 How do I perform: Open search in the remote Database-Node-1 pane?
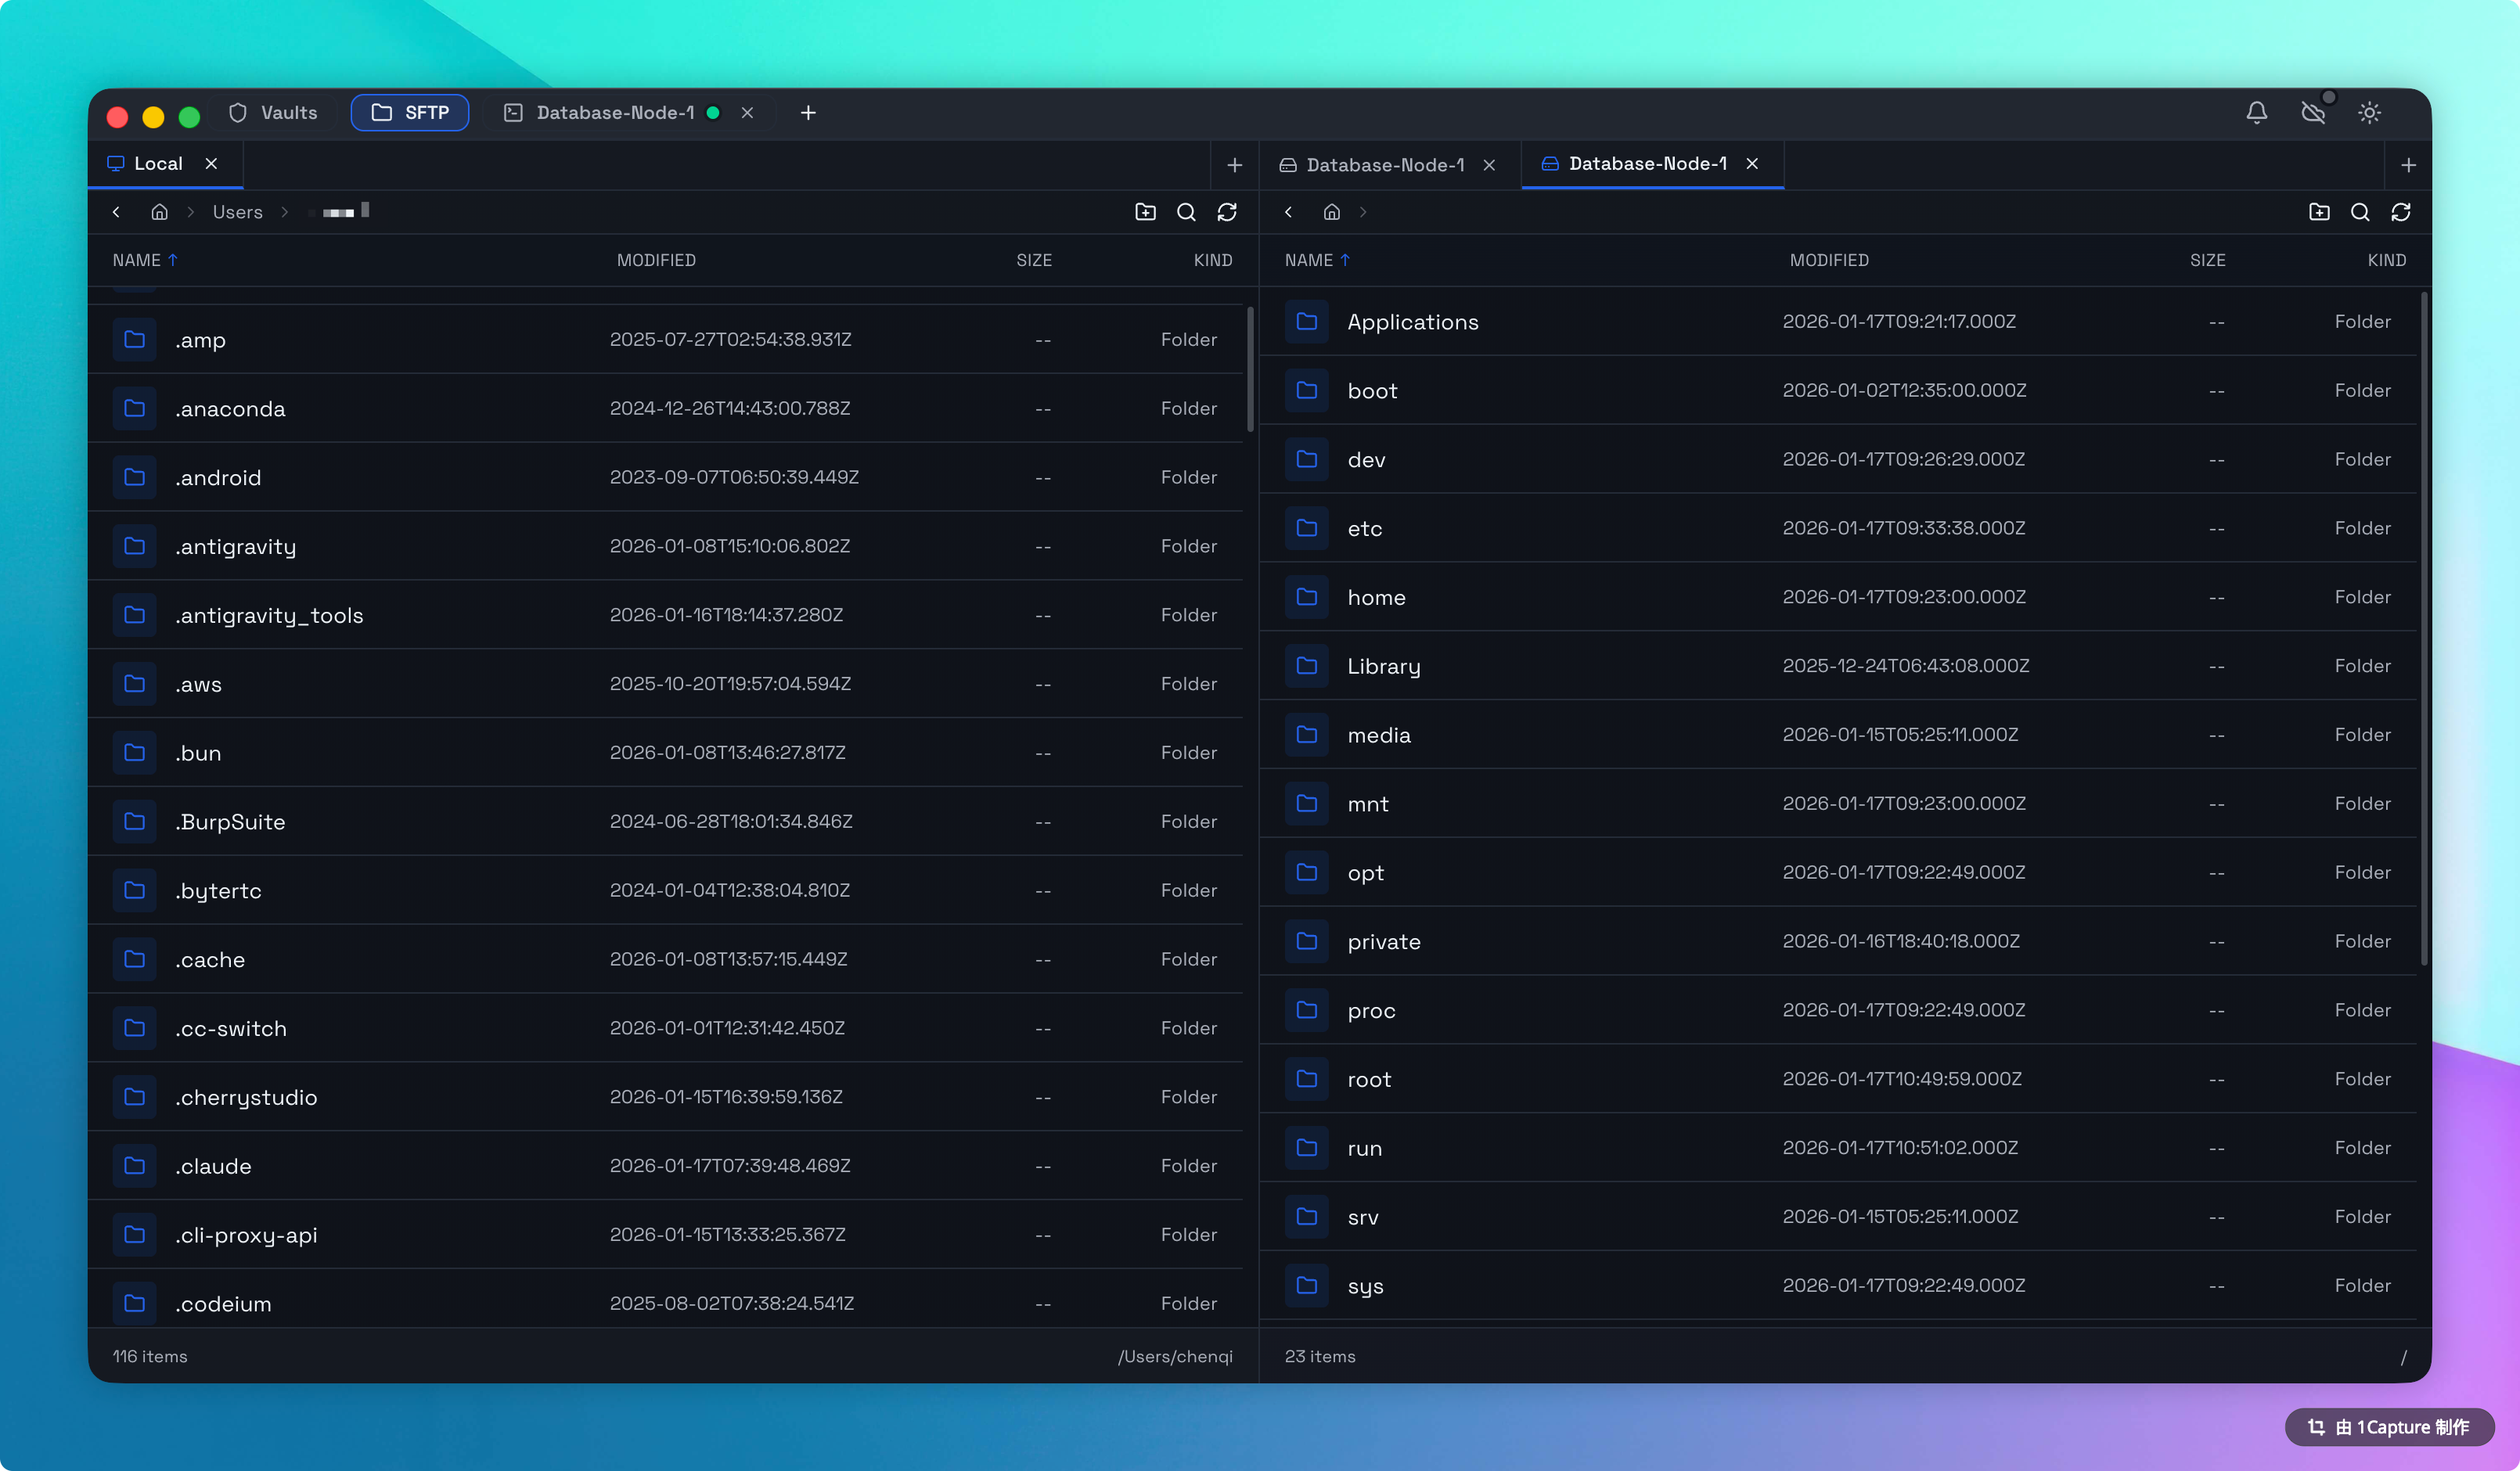pyautogui.click(x=2360, y=212)
